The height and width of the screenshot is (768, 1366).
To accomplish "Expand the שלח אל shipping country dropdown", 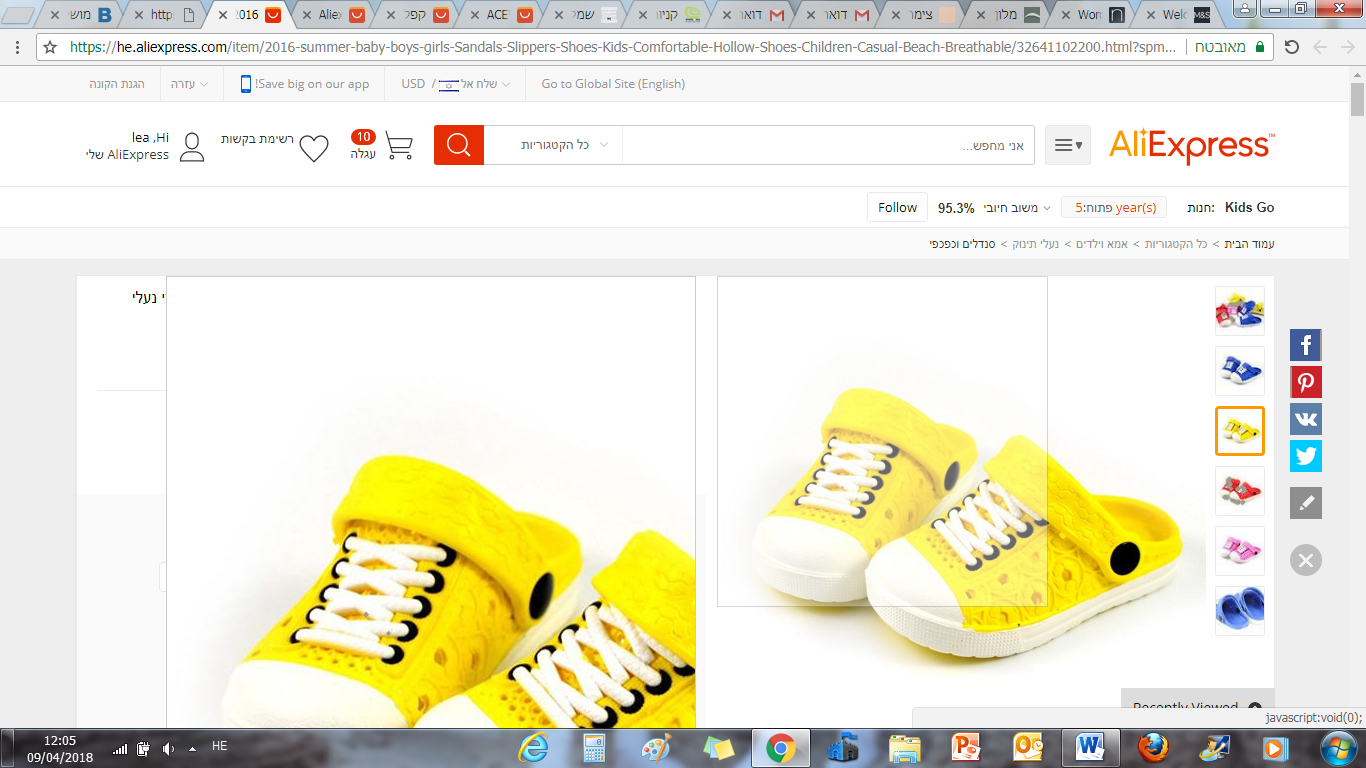I will [474, 84].
